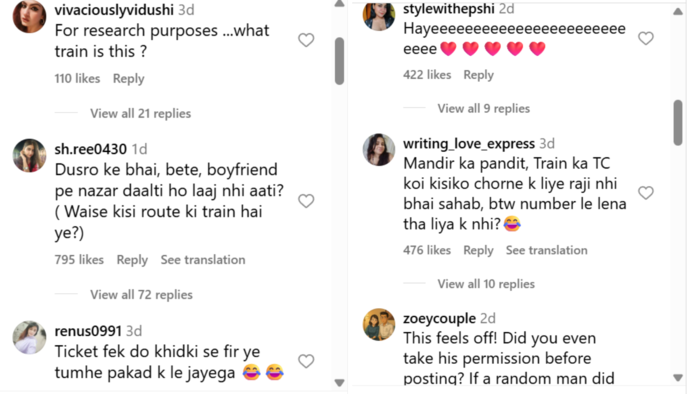Like stylewithepshi's comment heart icon

click(x=646, y=38)
